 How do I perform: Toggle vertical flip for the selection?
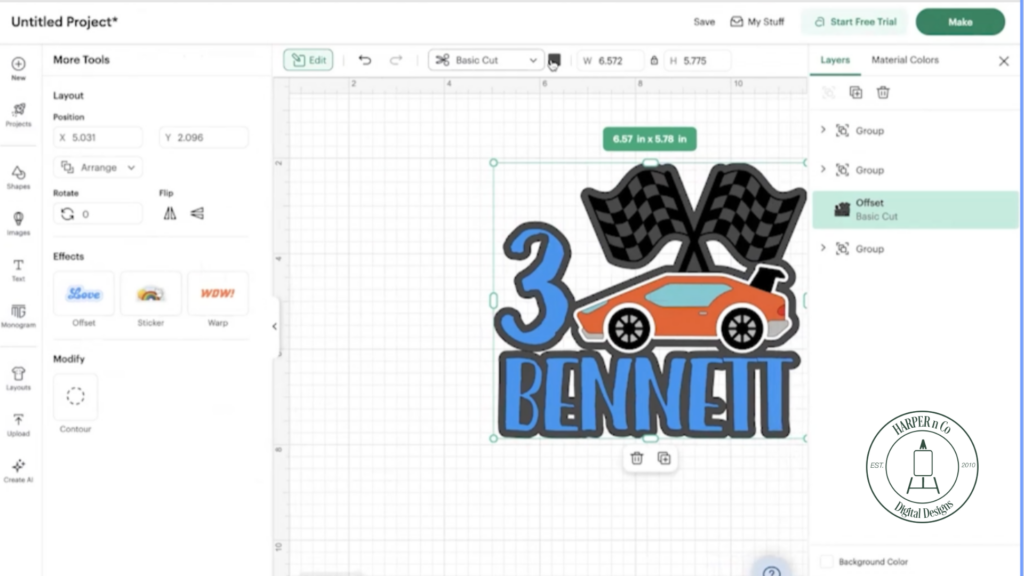[x=196, y=212]
